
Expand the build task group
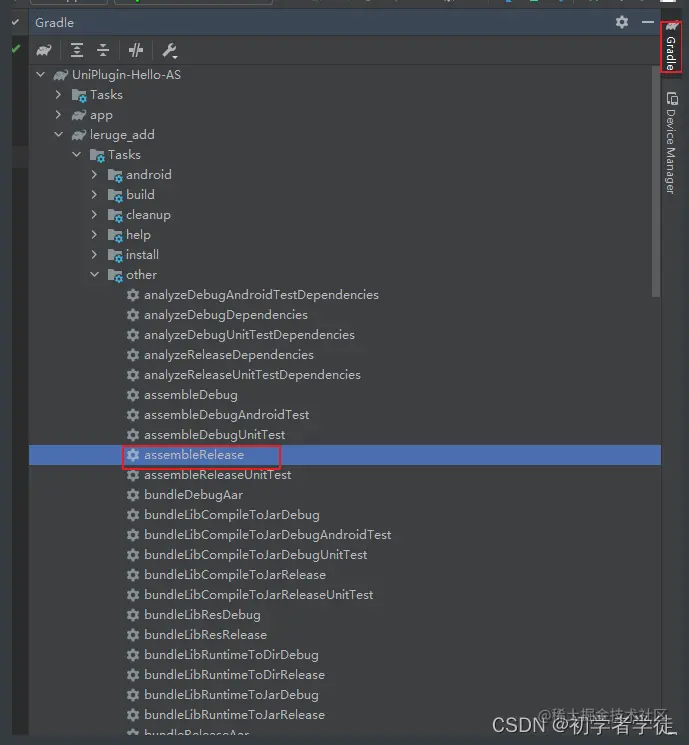pos(95,195)
